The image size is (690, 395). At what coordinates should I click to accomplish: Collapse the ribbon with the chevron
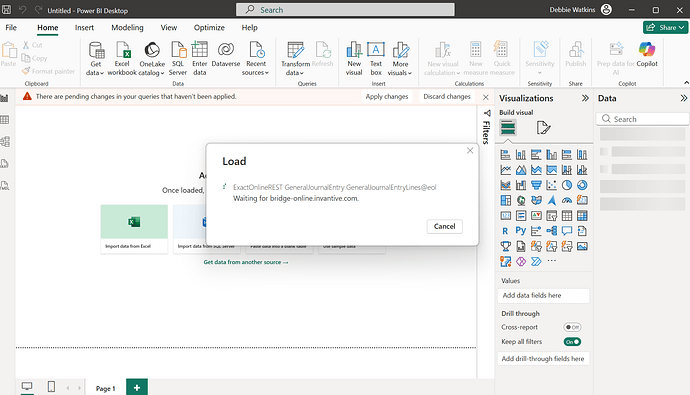[686, 83]
